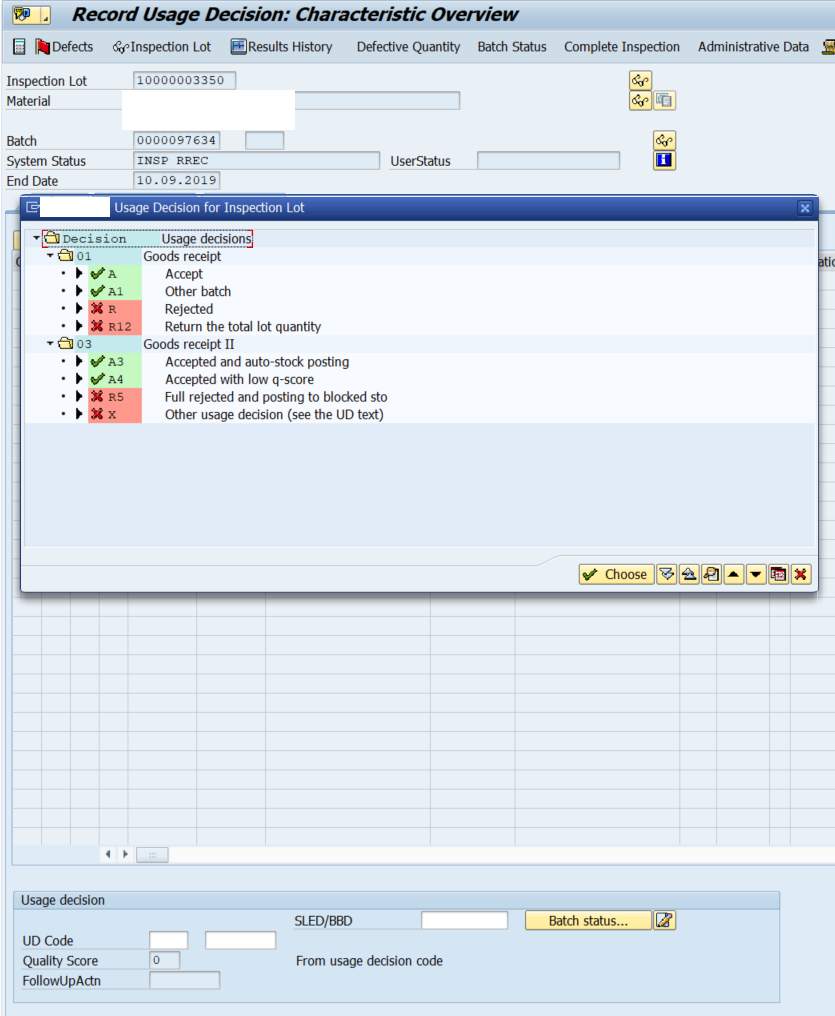Click the End Date field
835x1016 pixels.
coord(176,180)
